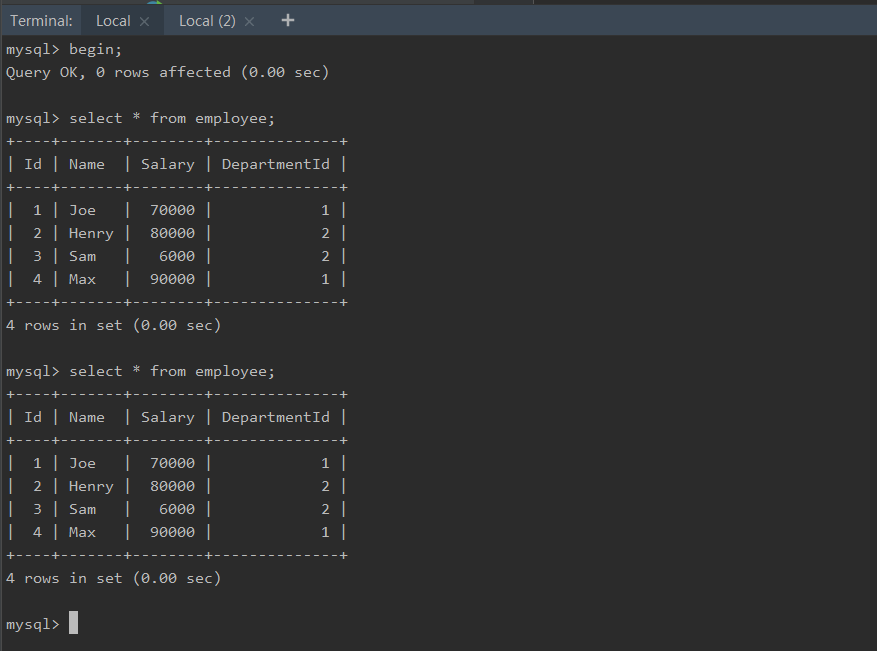Click salary '6000' in lower result table

tap(177, 509)
